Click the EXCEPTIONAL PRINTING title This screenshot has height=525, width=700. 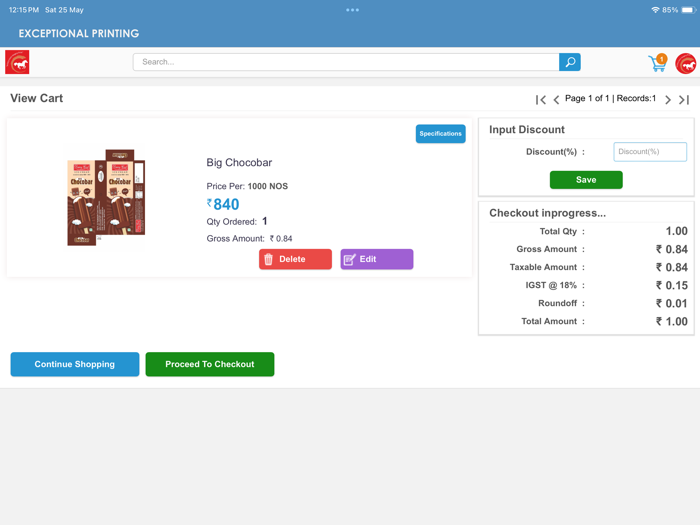tap(79, 33)
